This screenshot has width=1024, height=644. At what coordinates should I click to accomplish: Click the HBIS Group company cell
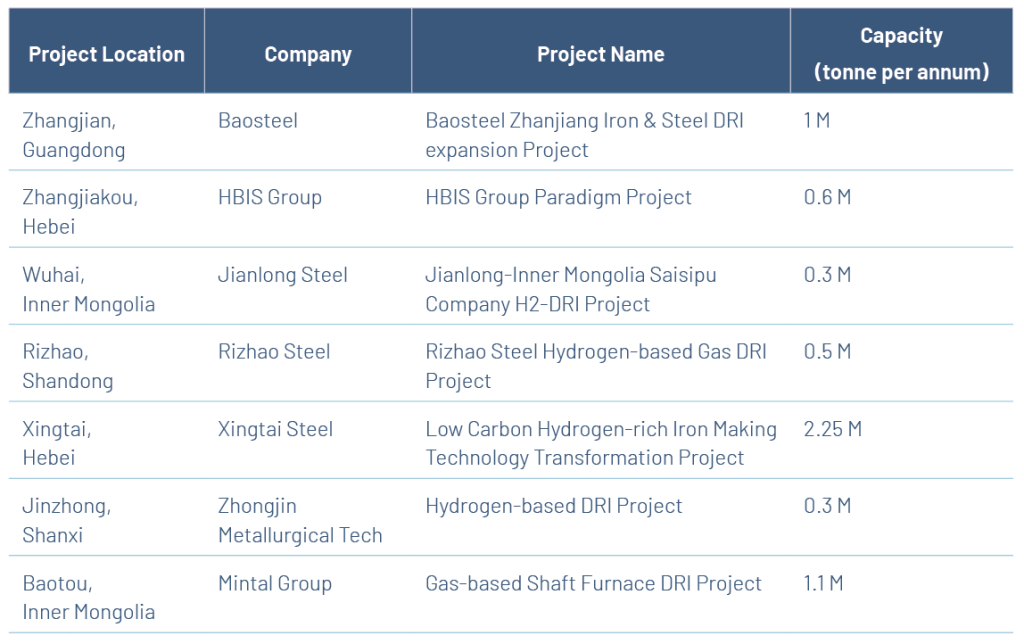(x=270, y=197)
